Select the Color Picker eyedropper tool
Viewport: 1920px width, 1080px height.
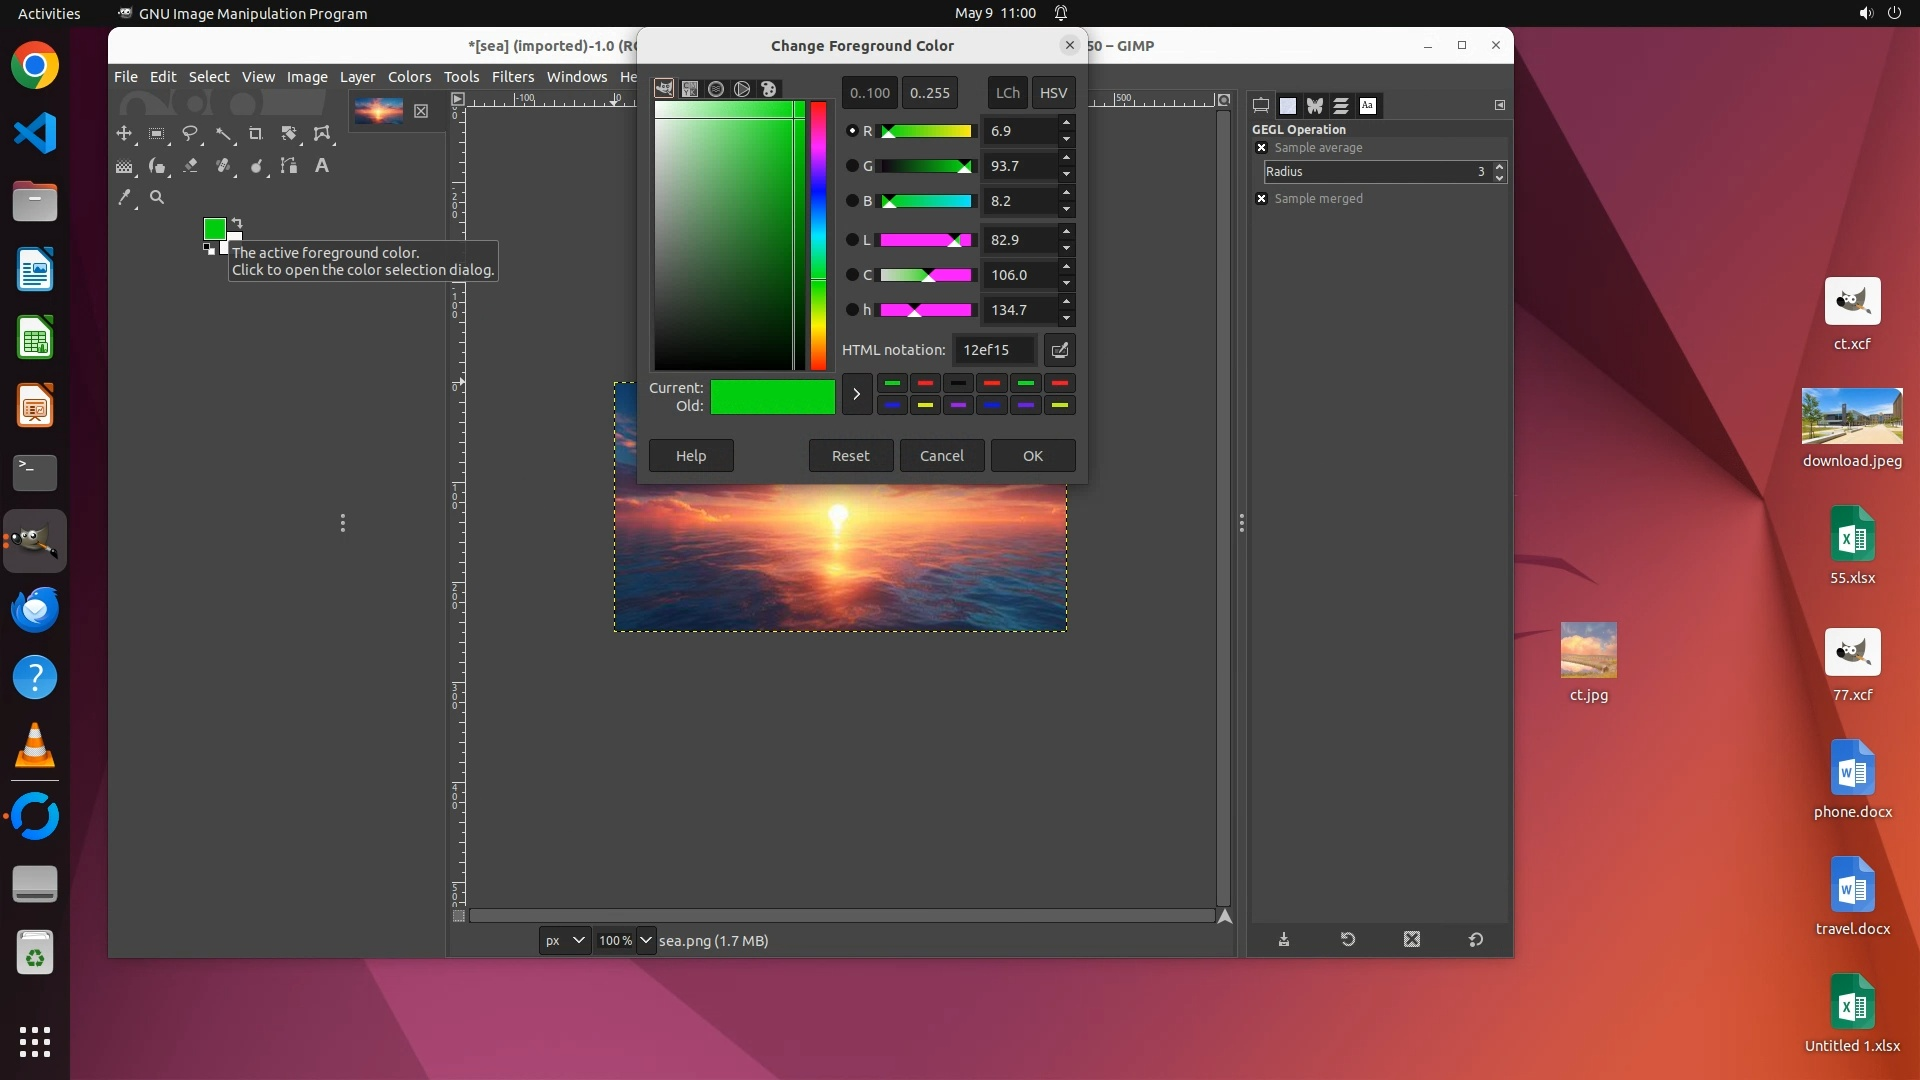click(x=124, y=198)
